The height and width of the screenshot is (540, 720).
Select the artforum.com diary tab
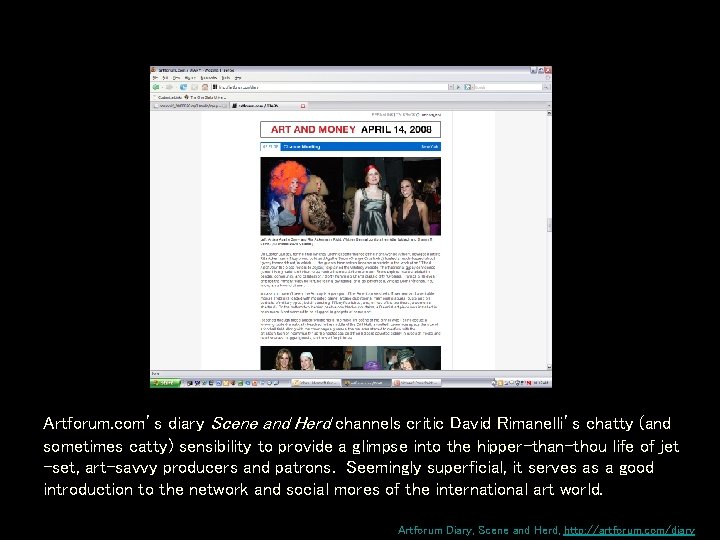(x=269, y=106)
